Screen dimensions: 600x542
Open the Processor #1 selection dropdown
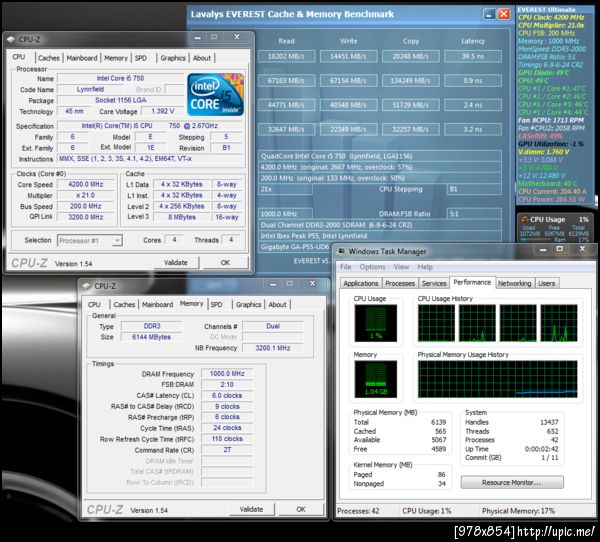(90, 240)
